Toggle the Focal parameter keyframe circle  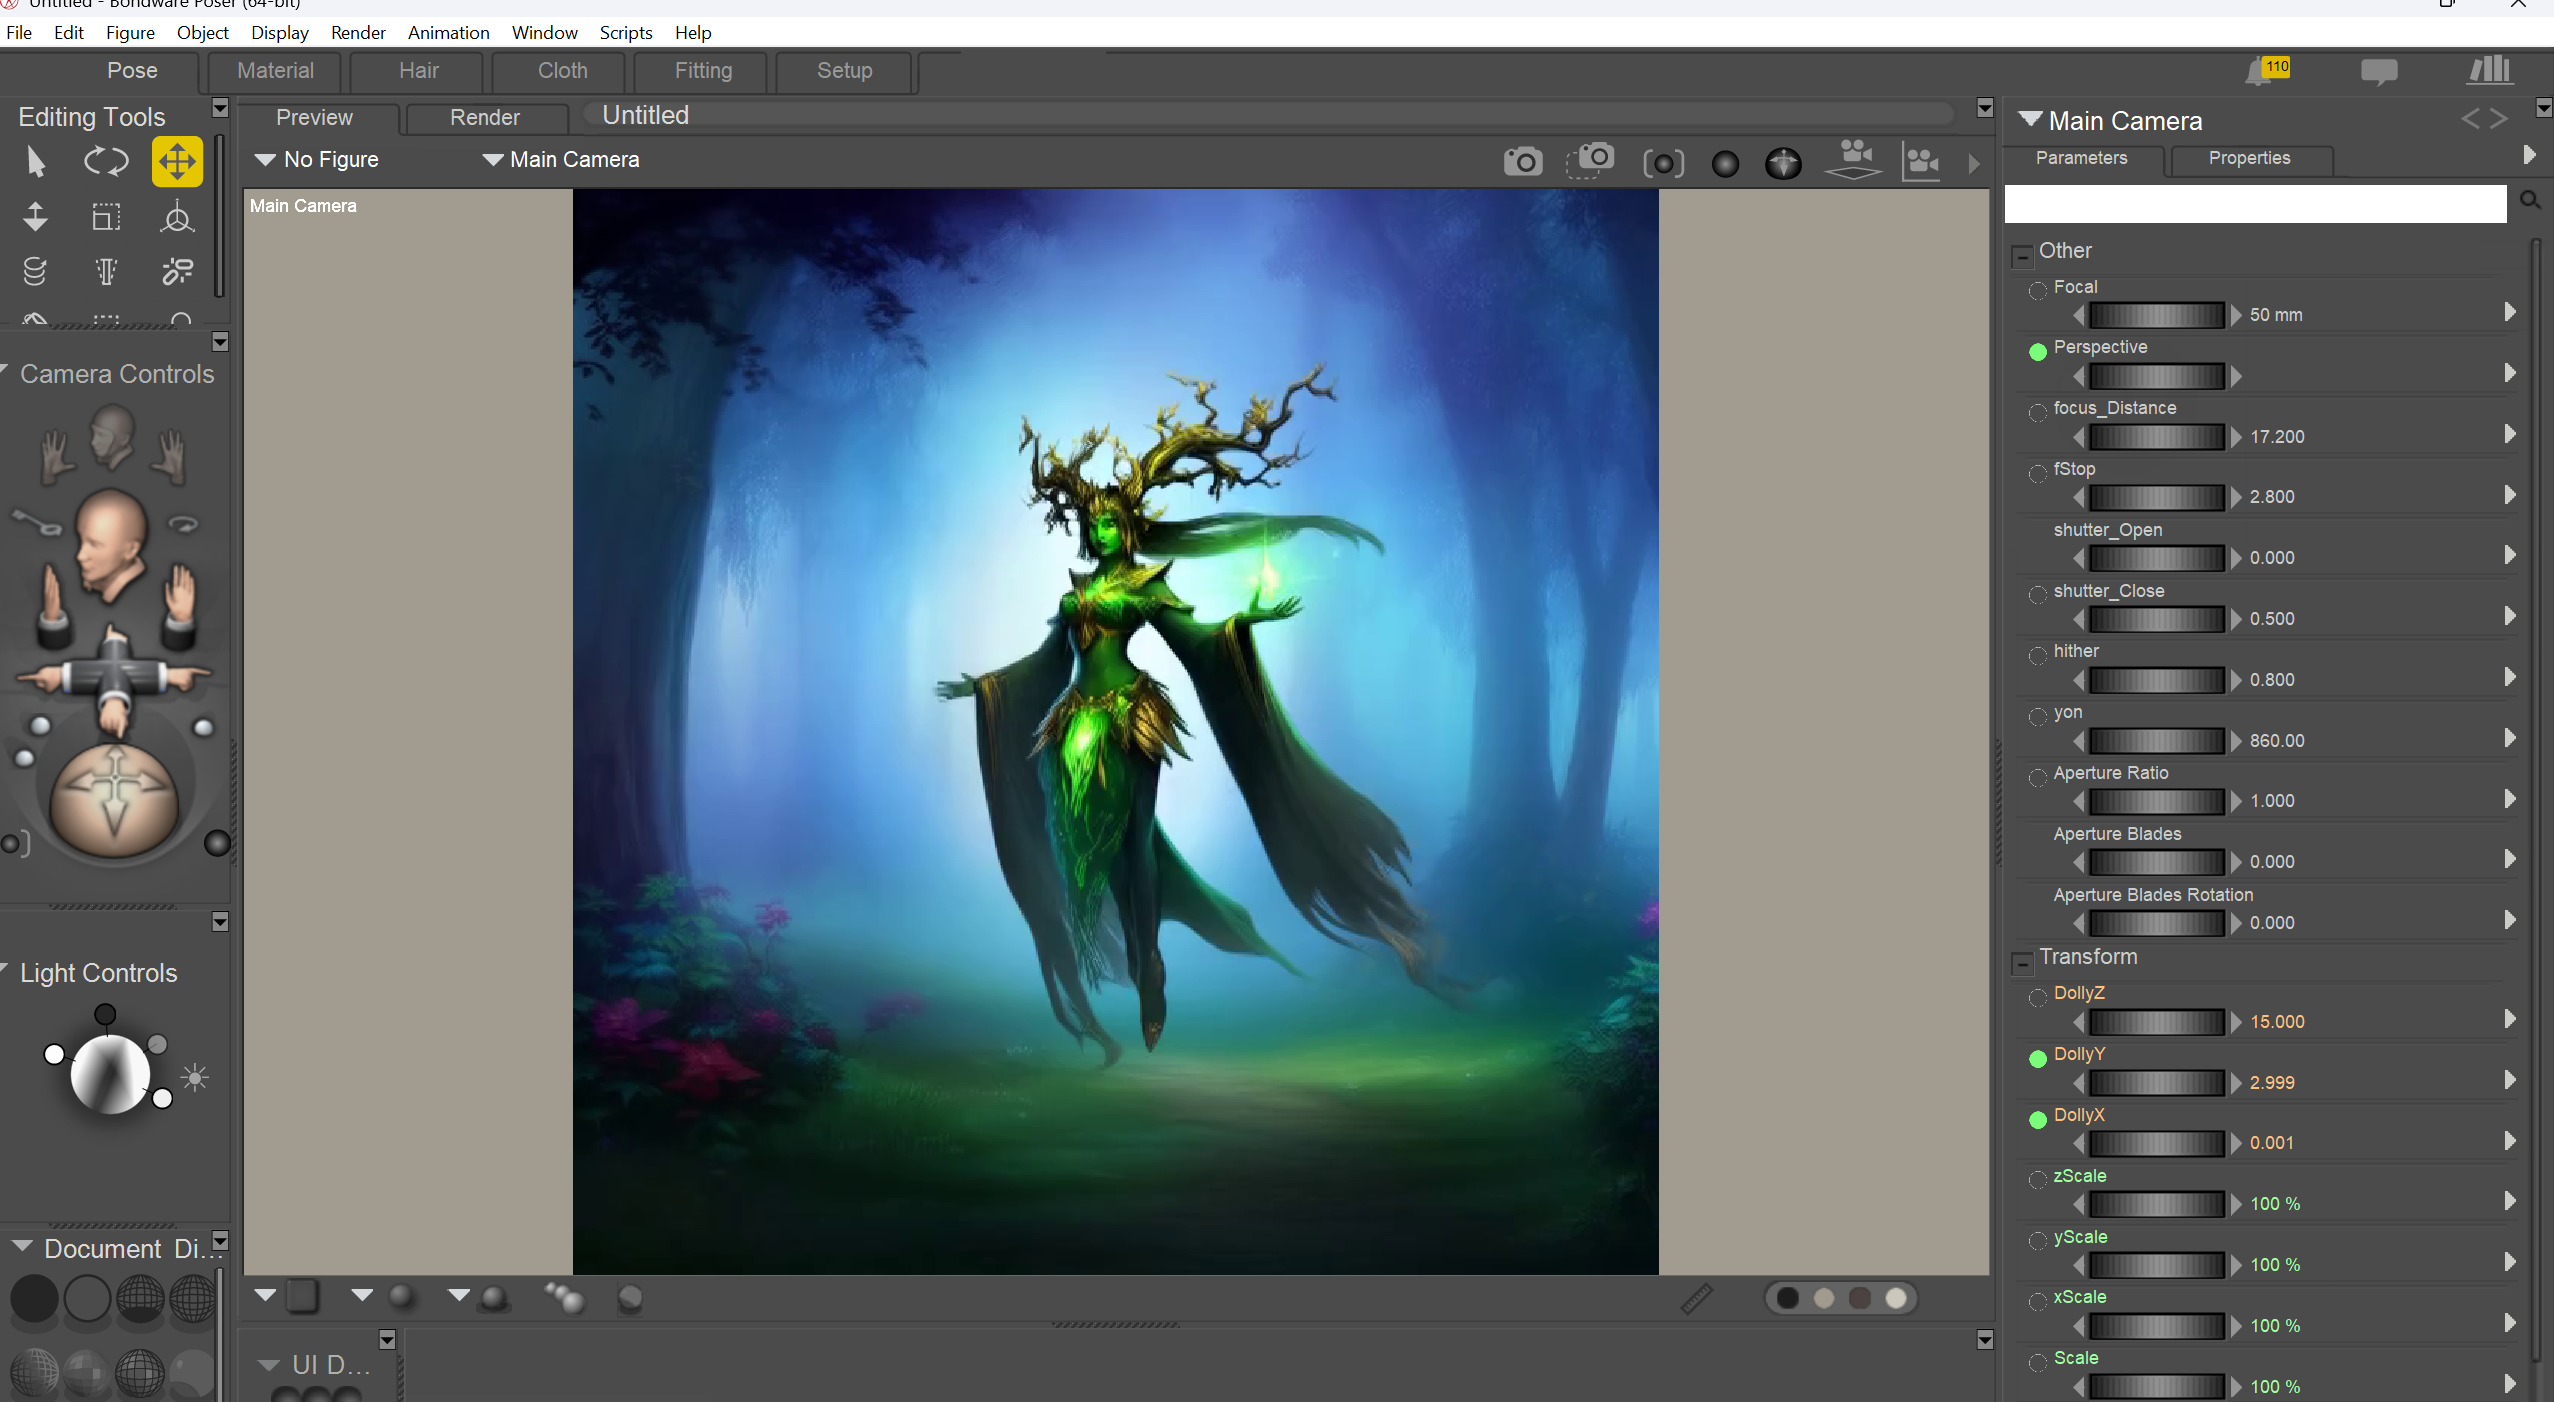tap(2037, 292)
